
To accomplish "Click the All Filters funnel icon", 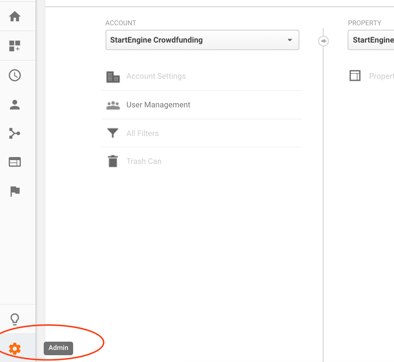I will tap(113, 133).
